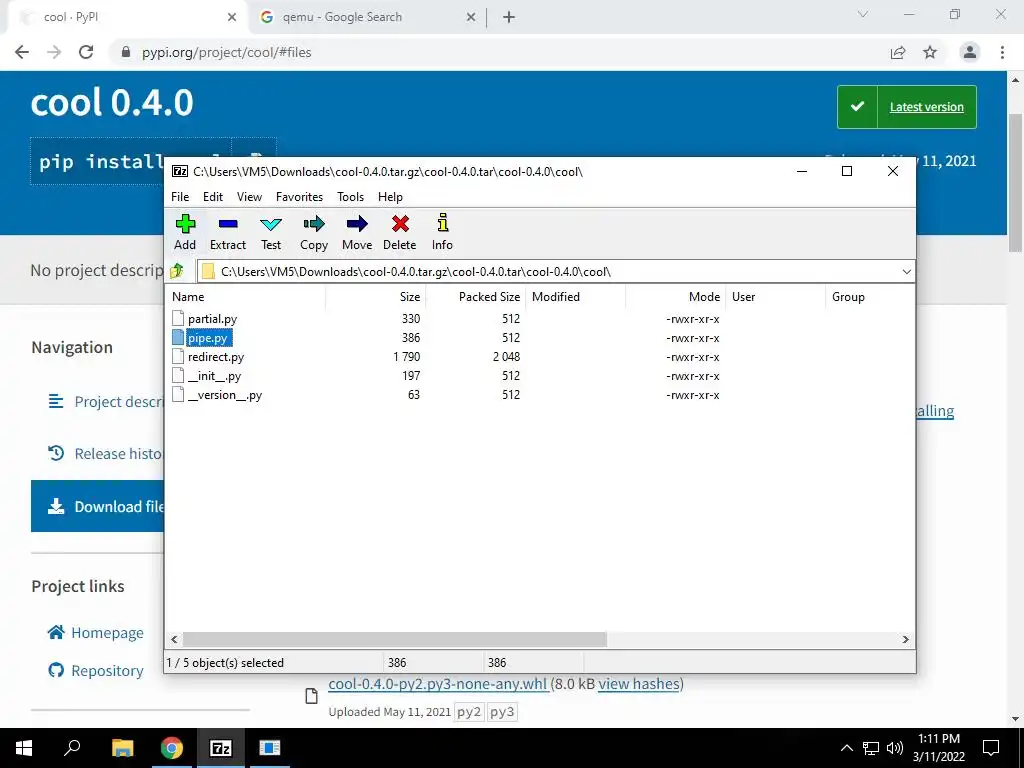This screenshot has height=768, width=1024.
Task: Click the Chrome back arrow
Action: [x=22, y=52]
